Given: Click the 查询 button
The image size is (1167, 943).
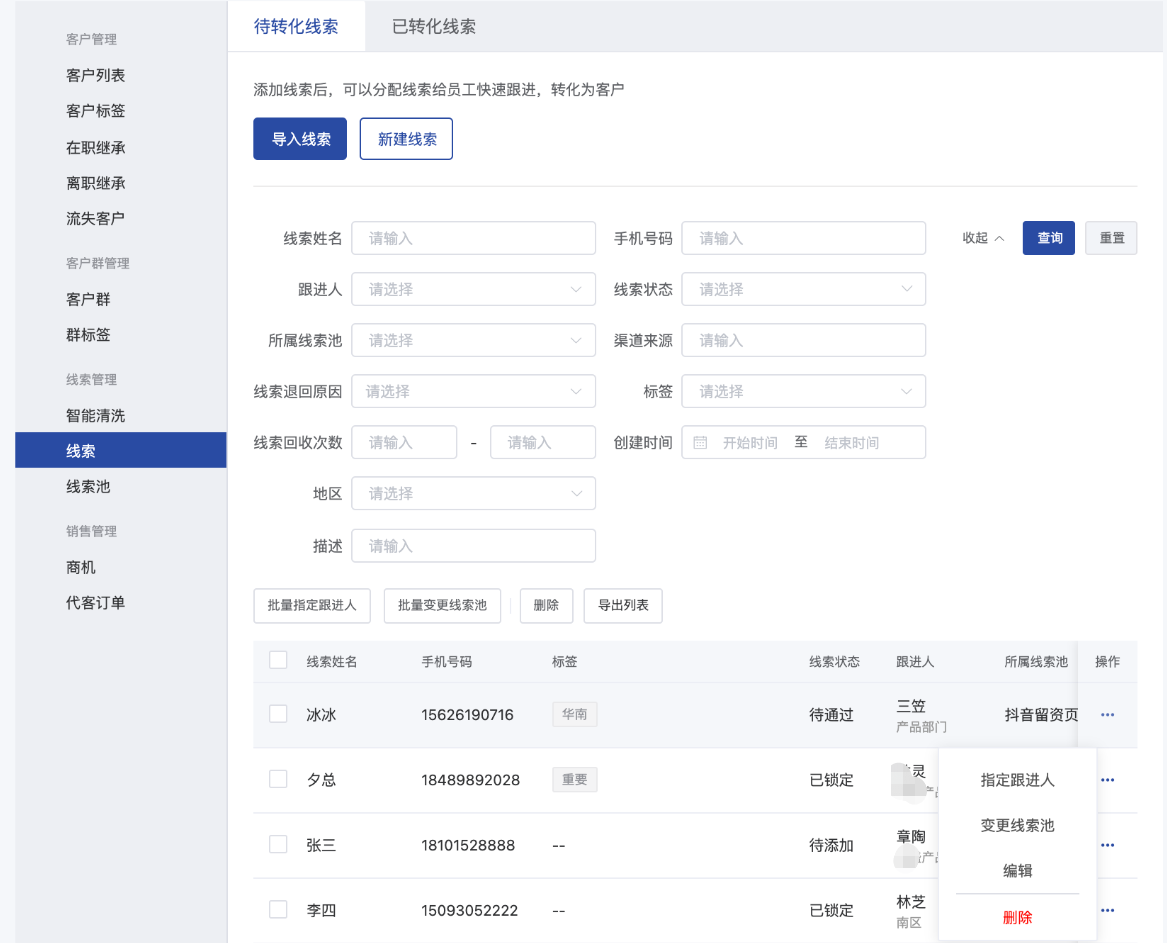Looking at the screenshot, I should click(1049, 238).
